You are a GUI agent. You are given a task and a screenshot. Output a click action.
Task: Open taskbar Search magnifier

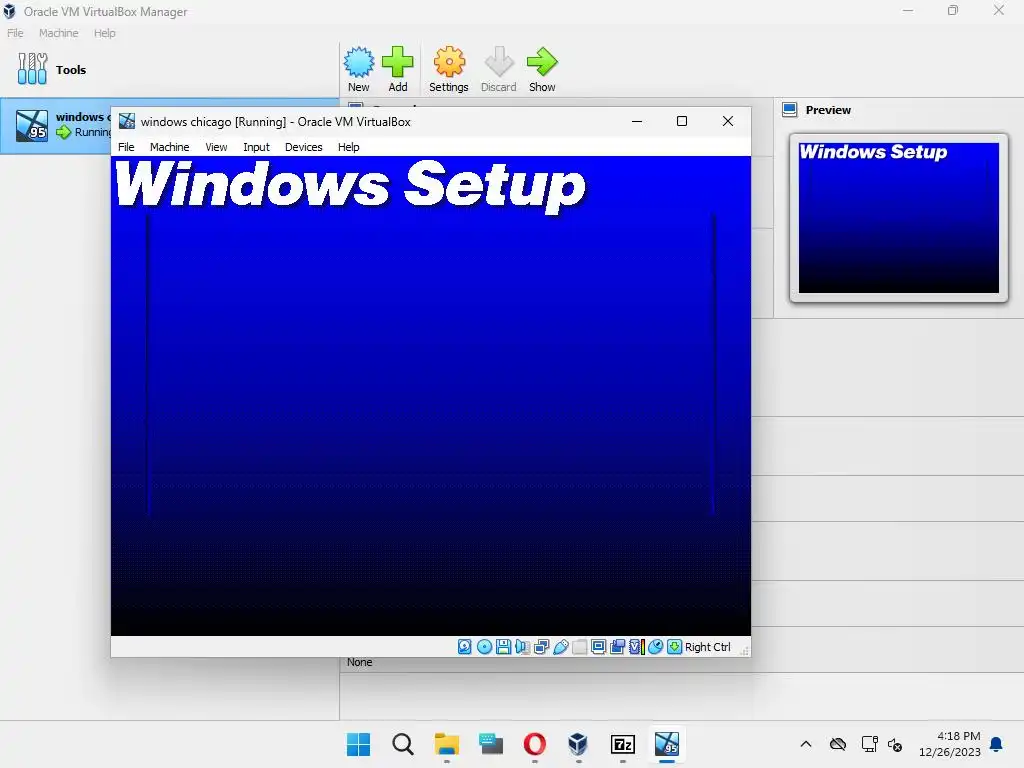pos(403,744)
